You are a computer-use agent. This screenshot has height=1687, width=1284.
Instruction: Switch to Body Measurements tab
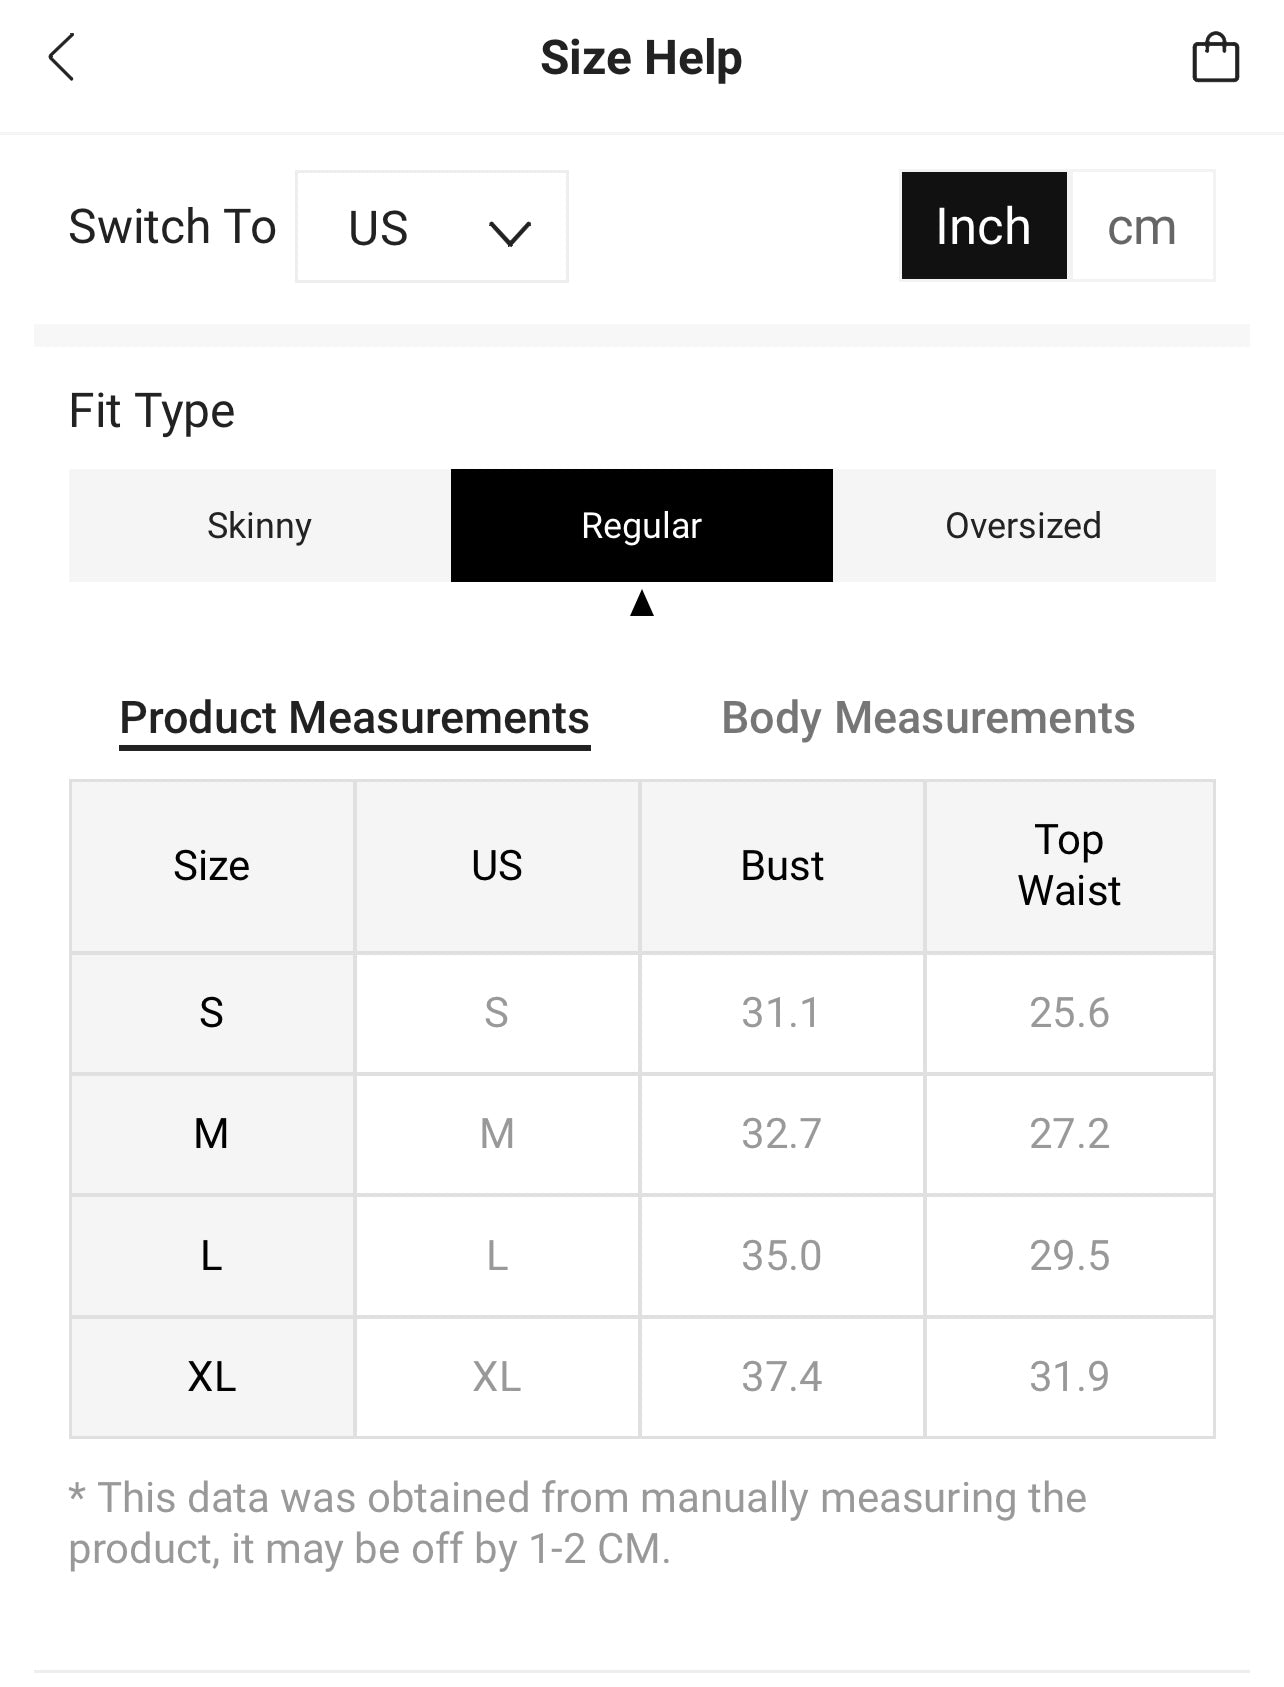click(928, 718)
